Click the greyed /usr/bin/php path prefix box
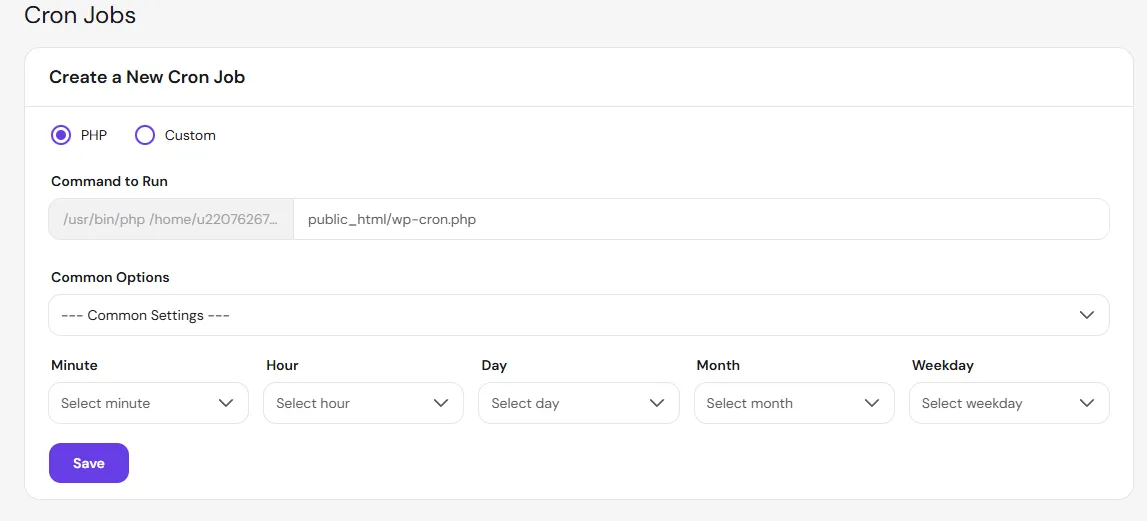 pos(171,219)
